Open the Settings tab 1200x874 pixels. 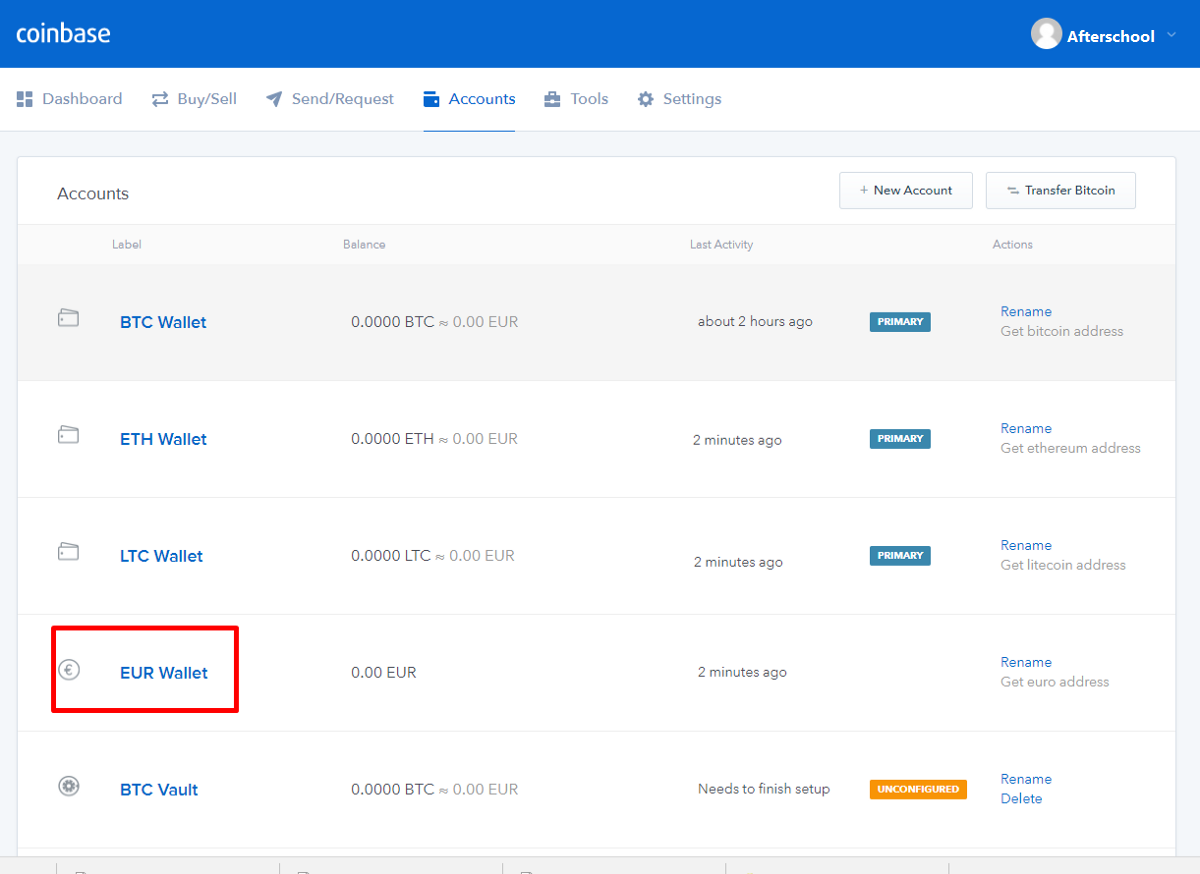(679, 99)
